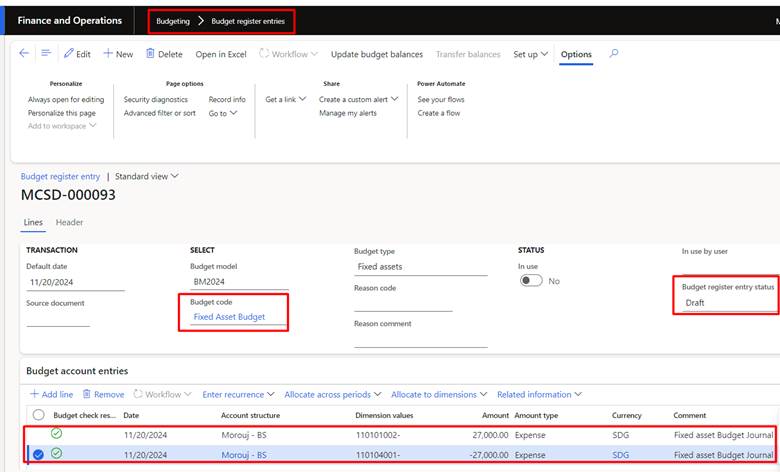Click amount cell 27,000.00
The height and width of the screenshot is (472, 780).
[x=490, y=435]
